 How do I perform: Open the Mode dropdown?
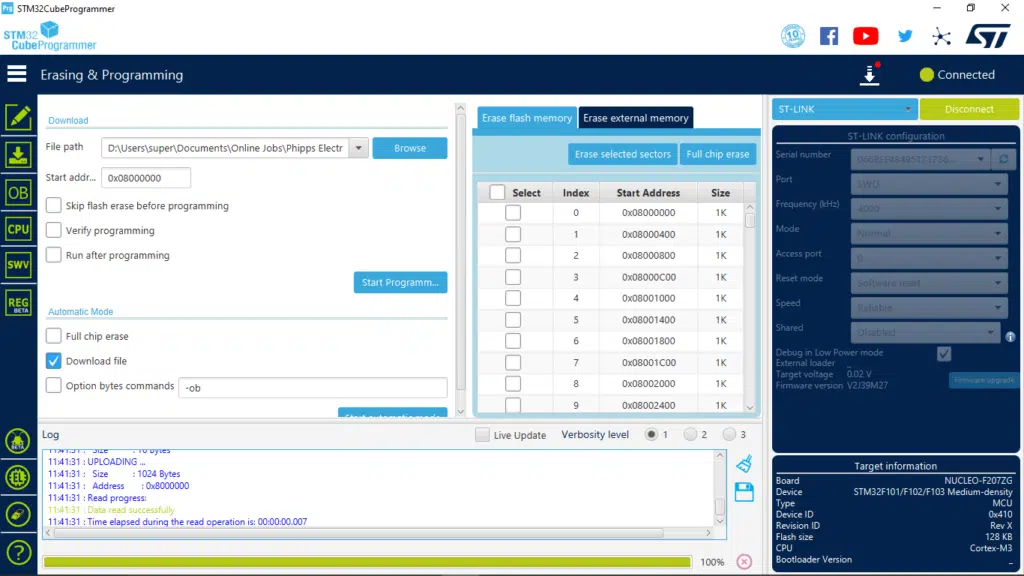click(929, 233)
